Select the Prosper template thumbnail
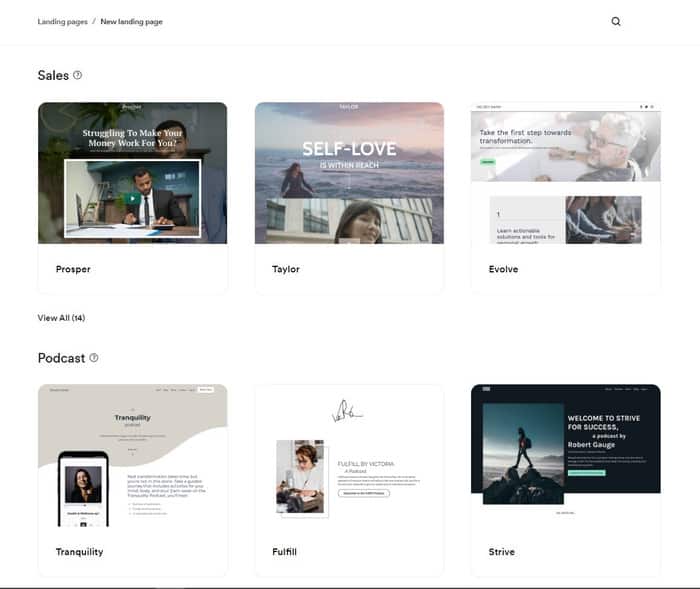The width and height of the screenshot is (700, 589). [133, 173]
